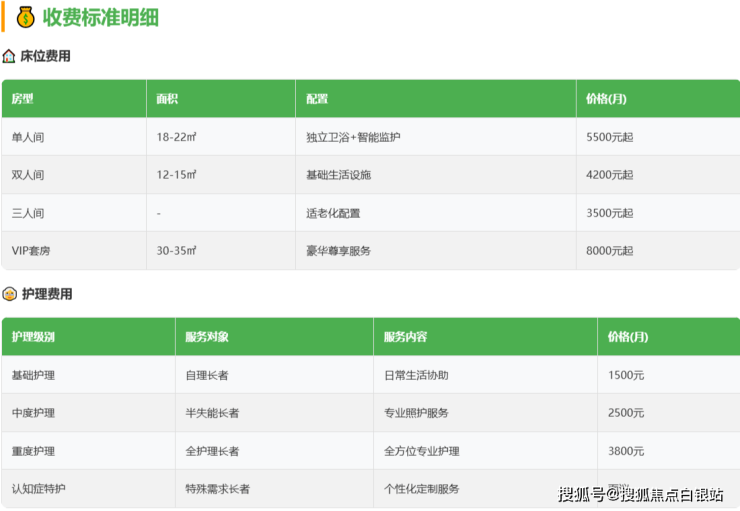
Task: Click the 独立卫浴+智能监护 cell
Action: click(353, 137)
